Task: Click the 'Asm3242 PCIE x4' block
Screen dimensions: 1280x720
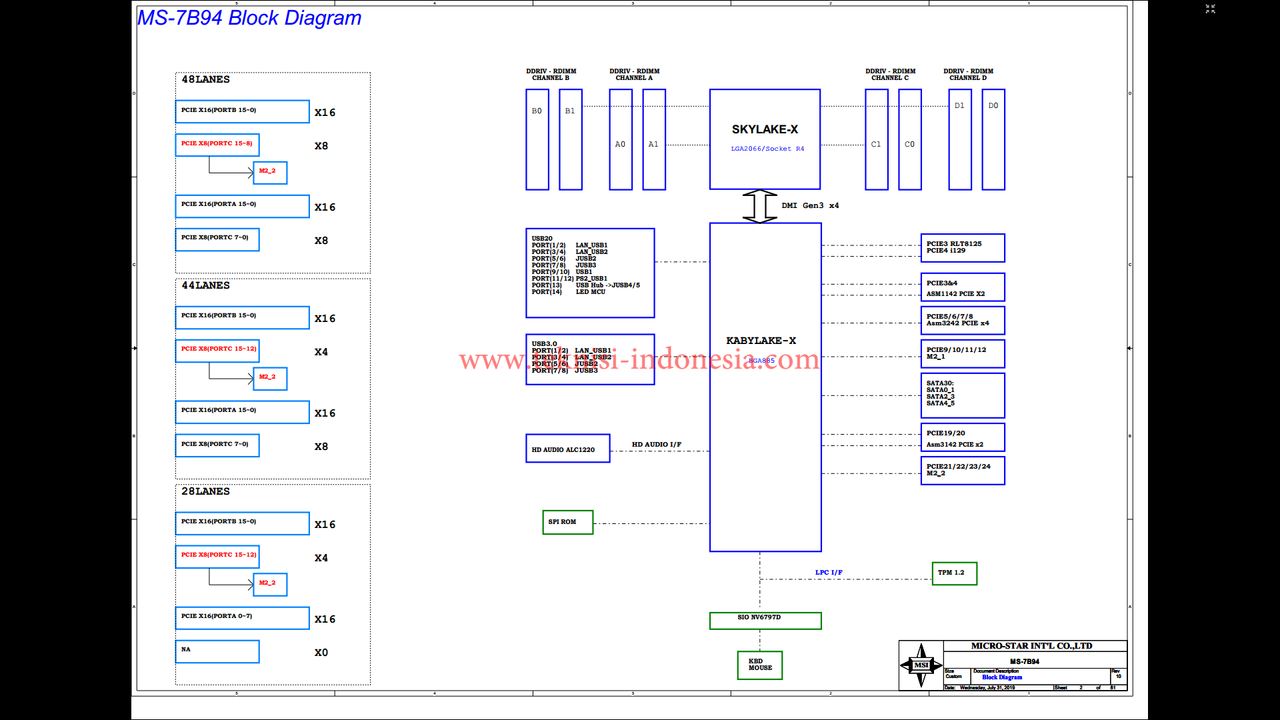Action: click(x=963, y=320)
